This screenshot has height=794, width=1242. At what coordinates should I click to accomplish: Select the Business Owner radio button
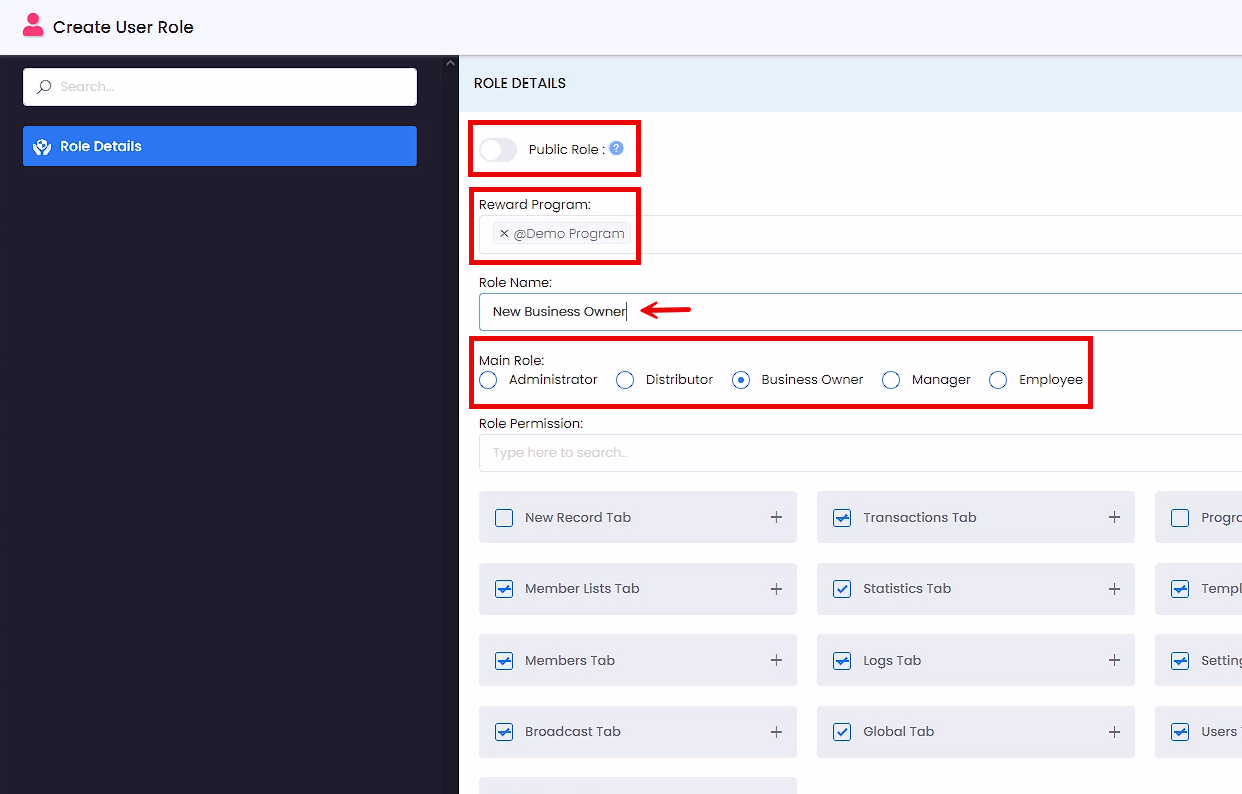point(741,380)
